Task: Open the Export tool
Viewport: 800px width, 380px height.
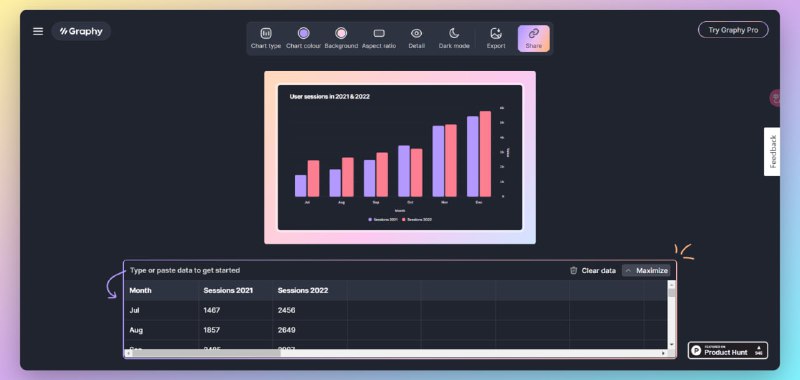Action: pyautogui.click(x=496, y=38)
